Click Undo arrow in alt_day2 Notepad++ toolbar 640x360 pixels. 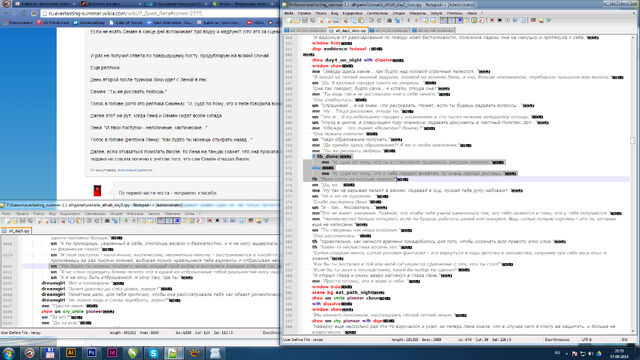coord(371,20)
